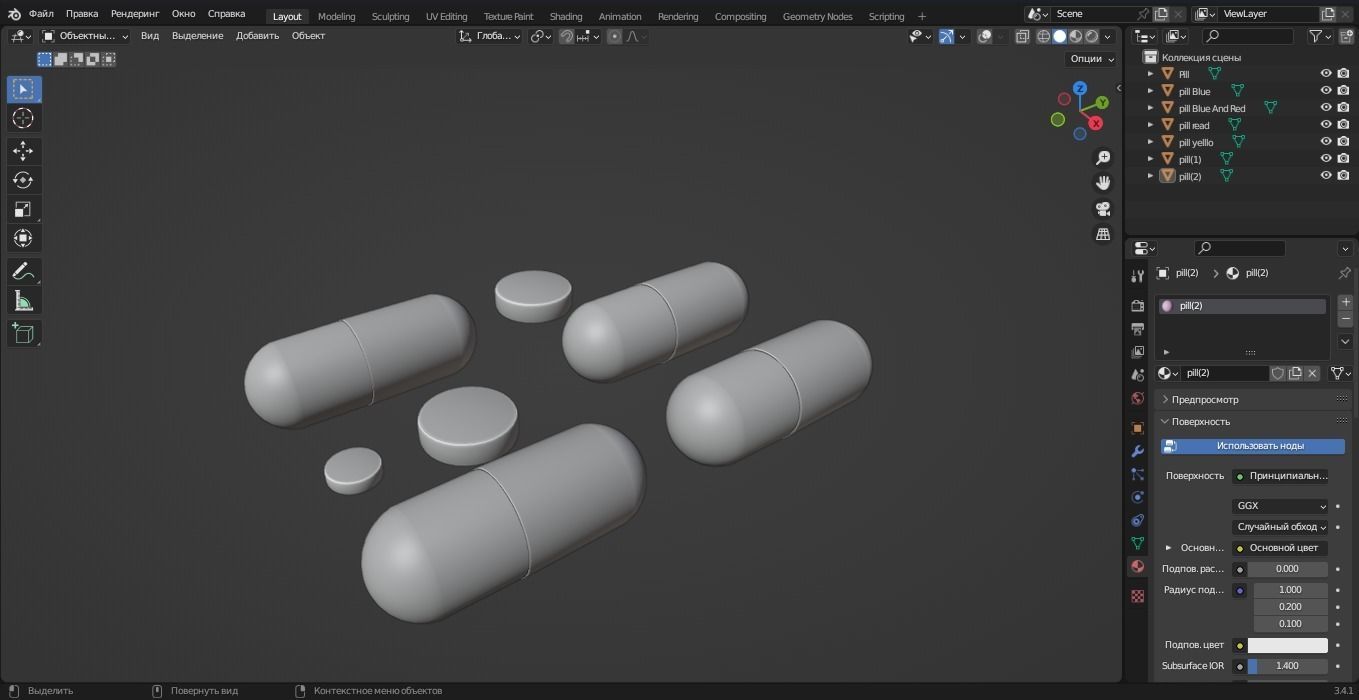This screenshot has width=1359, height=700.
Task: Select the Scale tool
Action: [24, 209]
